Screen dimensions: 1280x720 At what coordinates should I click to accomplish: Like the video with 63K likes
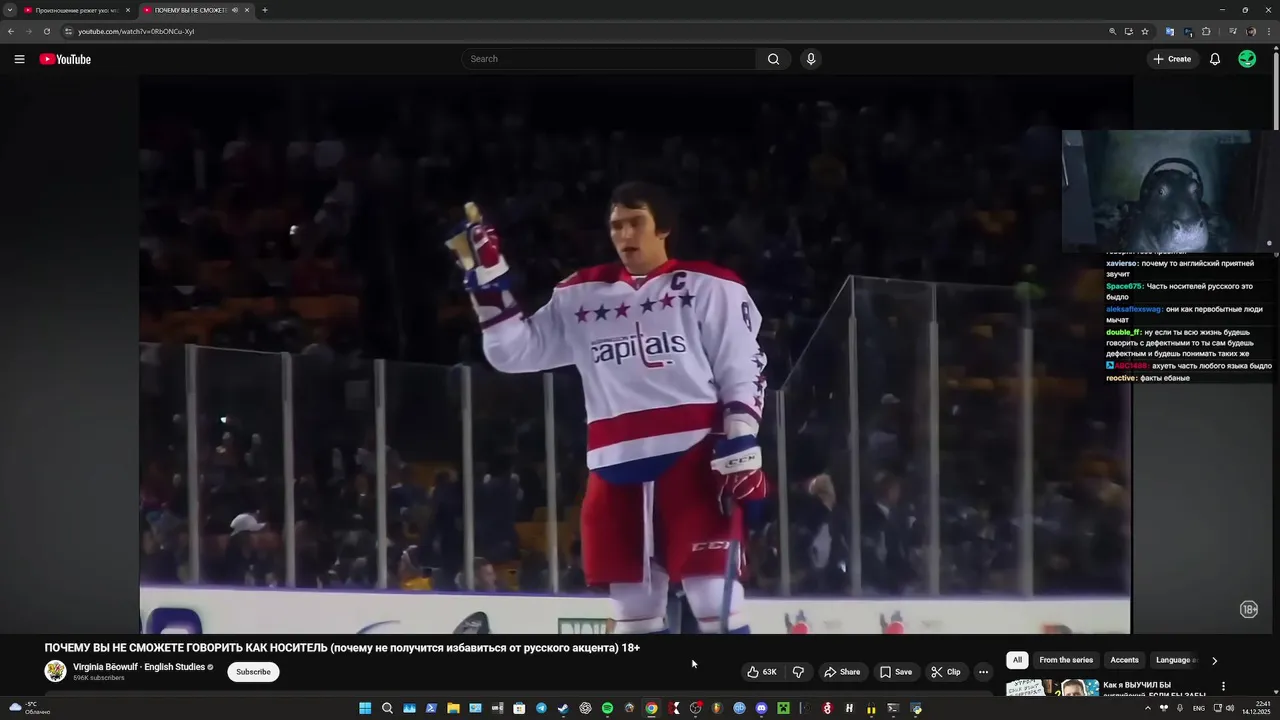tap(762, 672)
